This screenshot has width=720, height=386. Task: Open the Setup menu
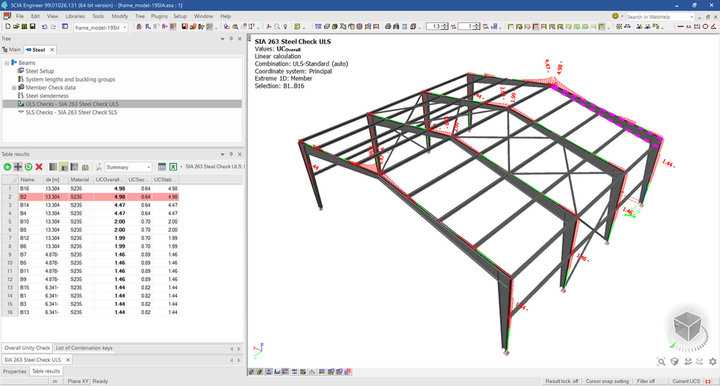(x=180, y=16)
